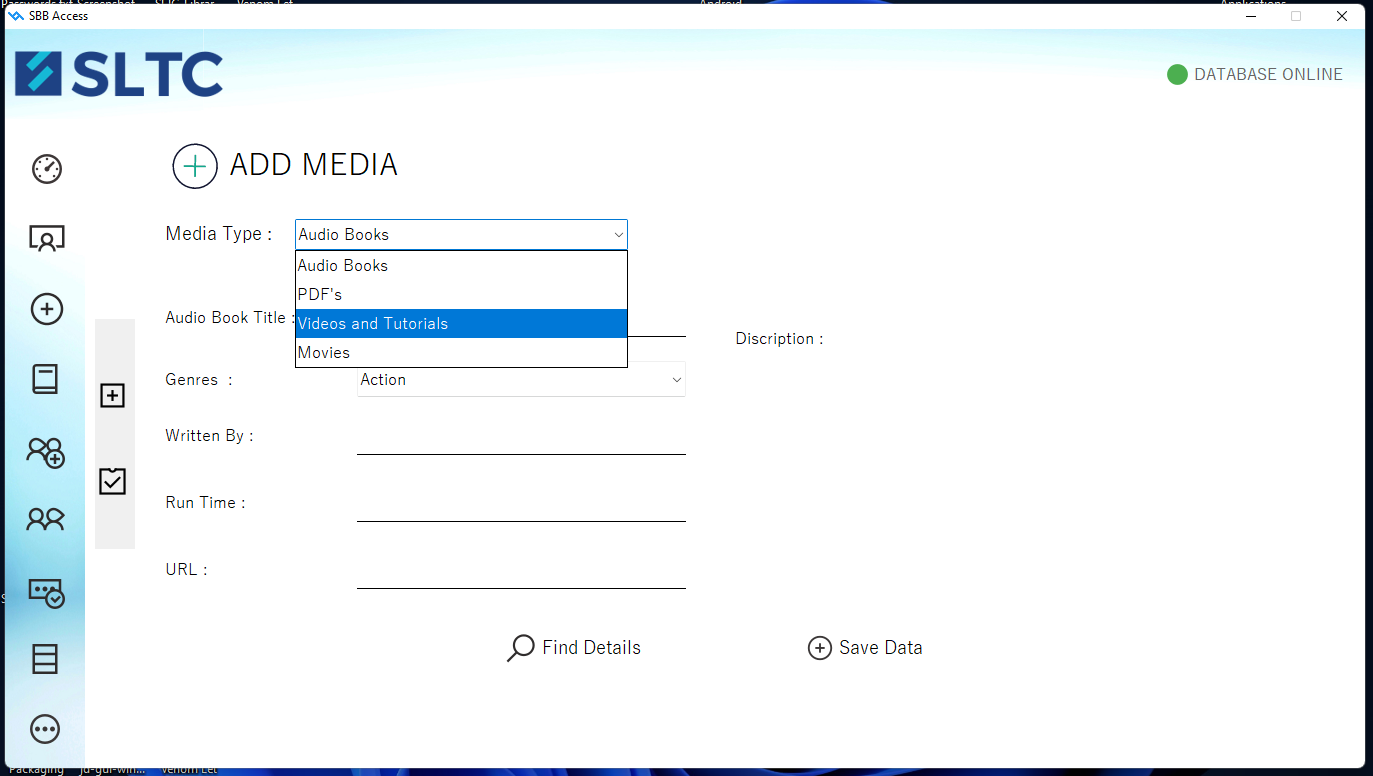The height and width of the screenshot is (776, 1373).
Task: Click the message checkmark sidebar icon
Action: pyautogui.click(x=47, y=592)
